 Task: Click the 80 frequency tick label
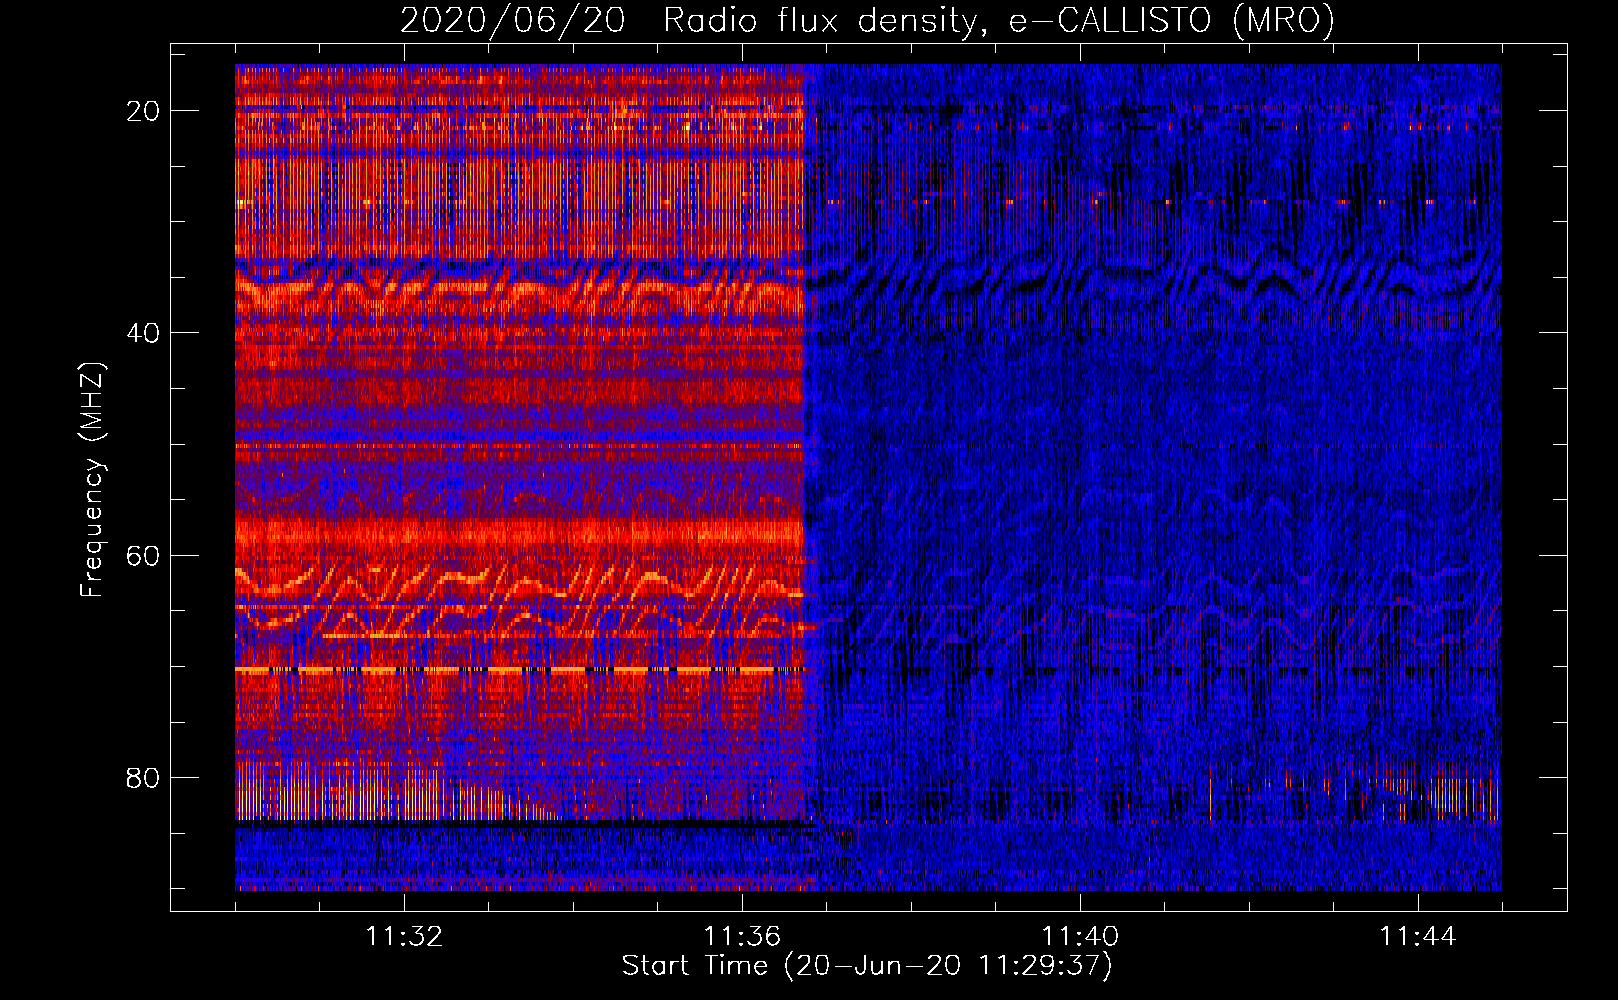coord(143,778)
